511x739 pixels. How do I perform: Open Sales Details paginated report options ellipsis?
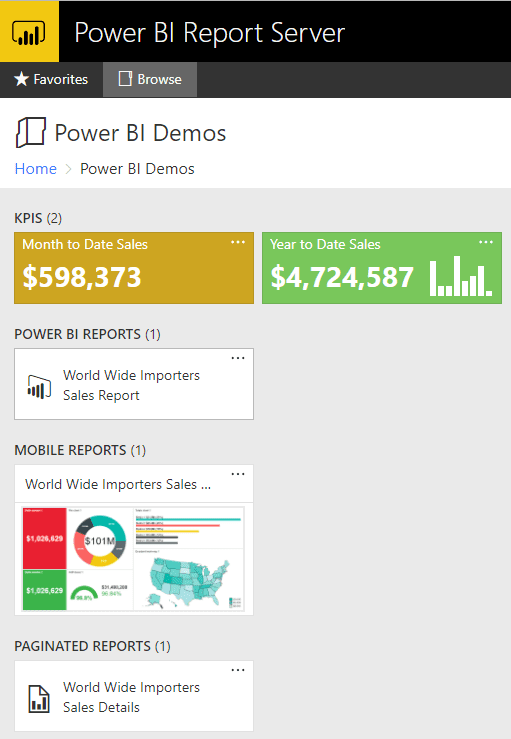(x=238, y=670)
